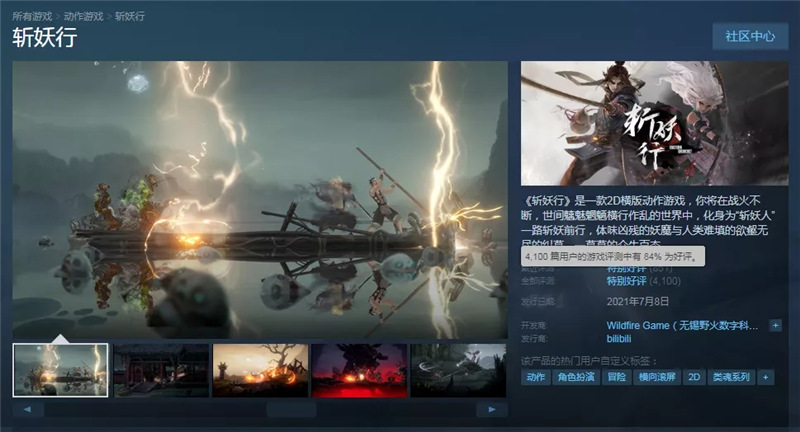
Task: Select the 类魂系列 tag
Action: 731,377
